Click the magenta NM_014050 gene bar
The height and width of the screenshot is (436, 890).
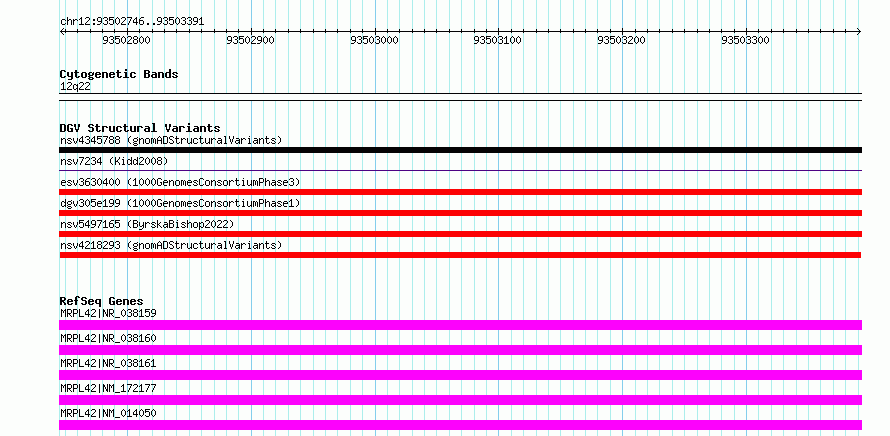(x=460, y=425)
